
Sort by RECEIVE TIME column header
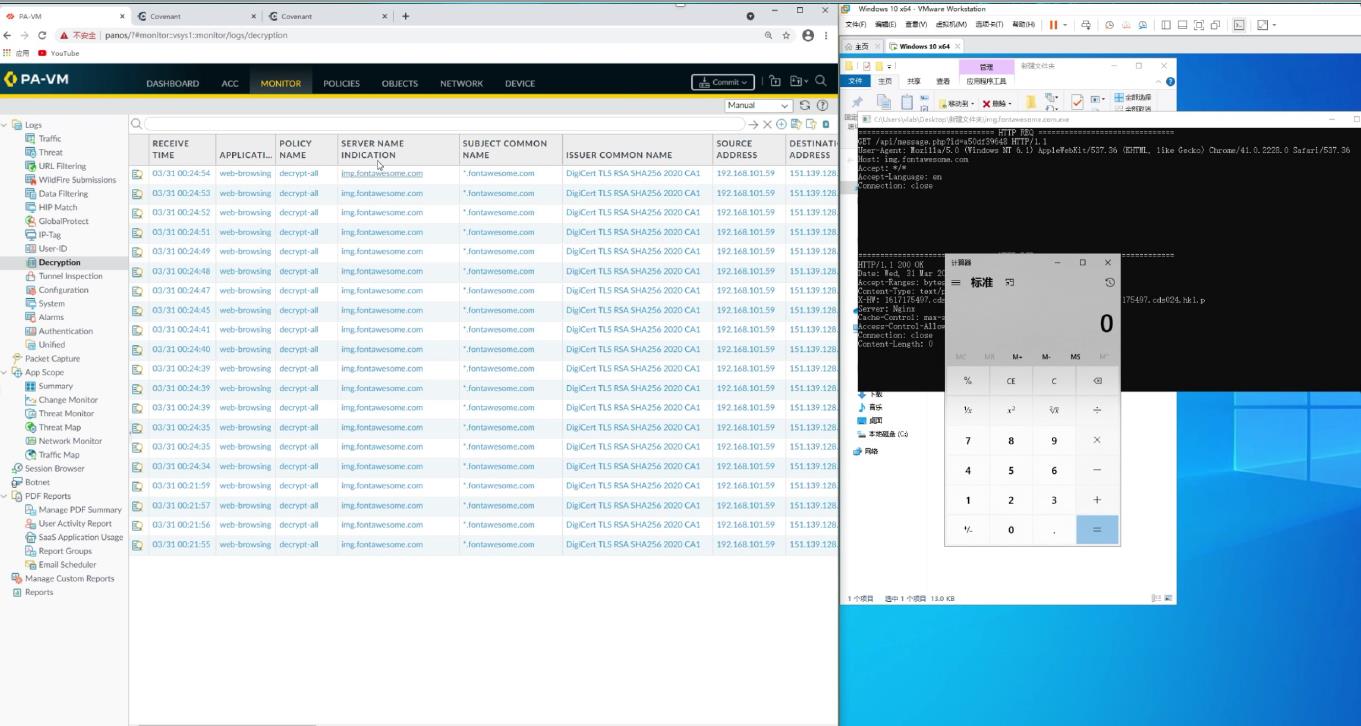click(181, 149)
